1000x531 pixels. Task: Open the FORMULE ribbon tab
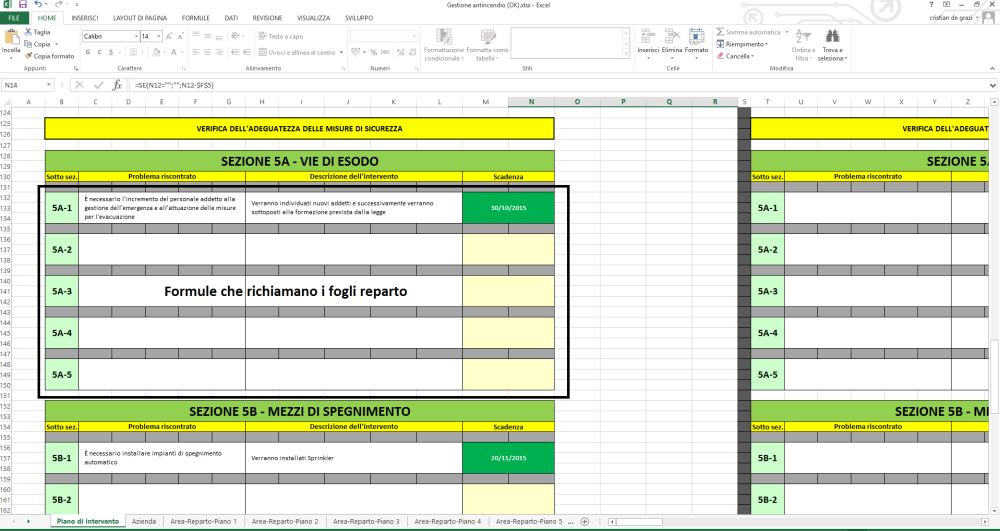196,18
